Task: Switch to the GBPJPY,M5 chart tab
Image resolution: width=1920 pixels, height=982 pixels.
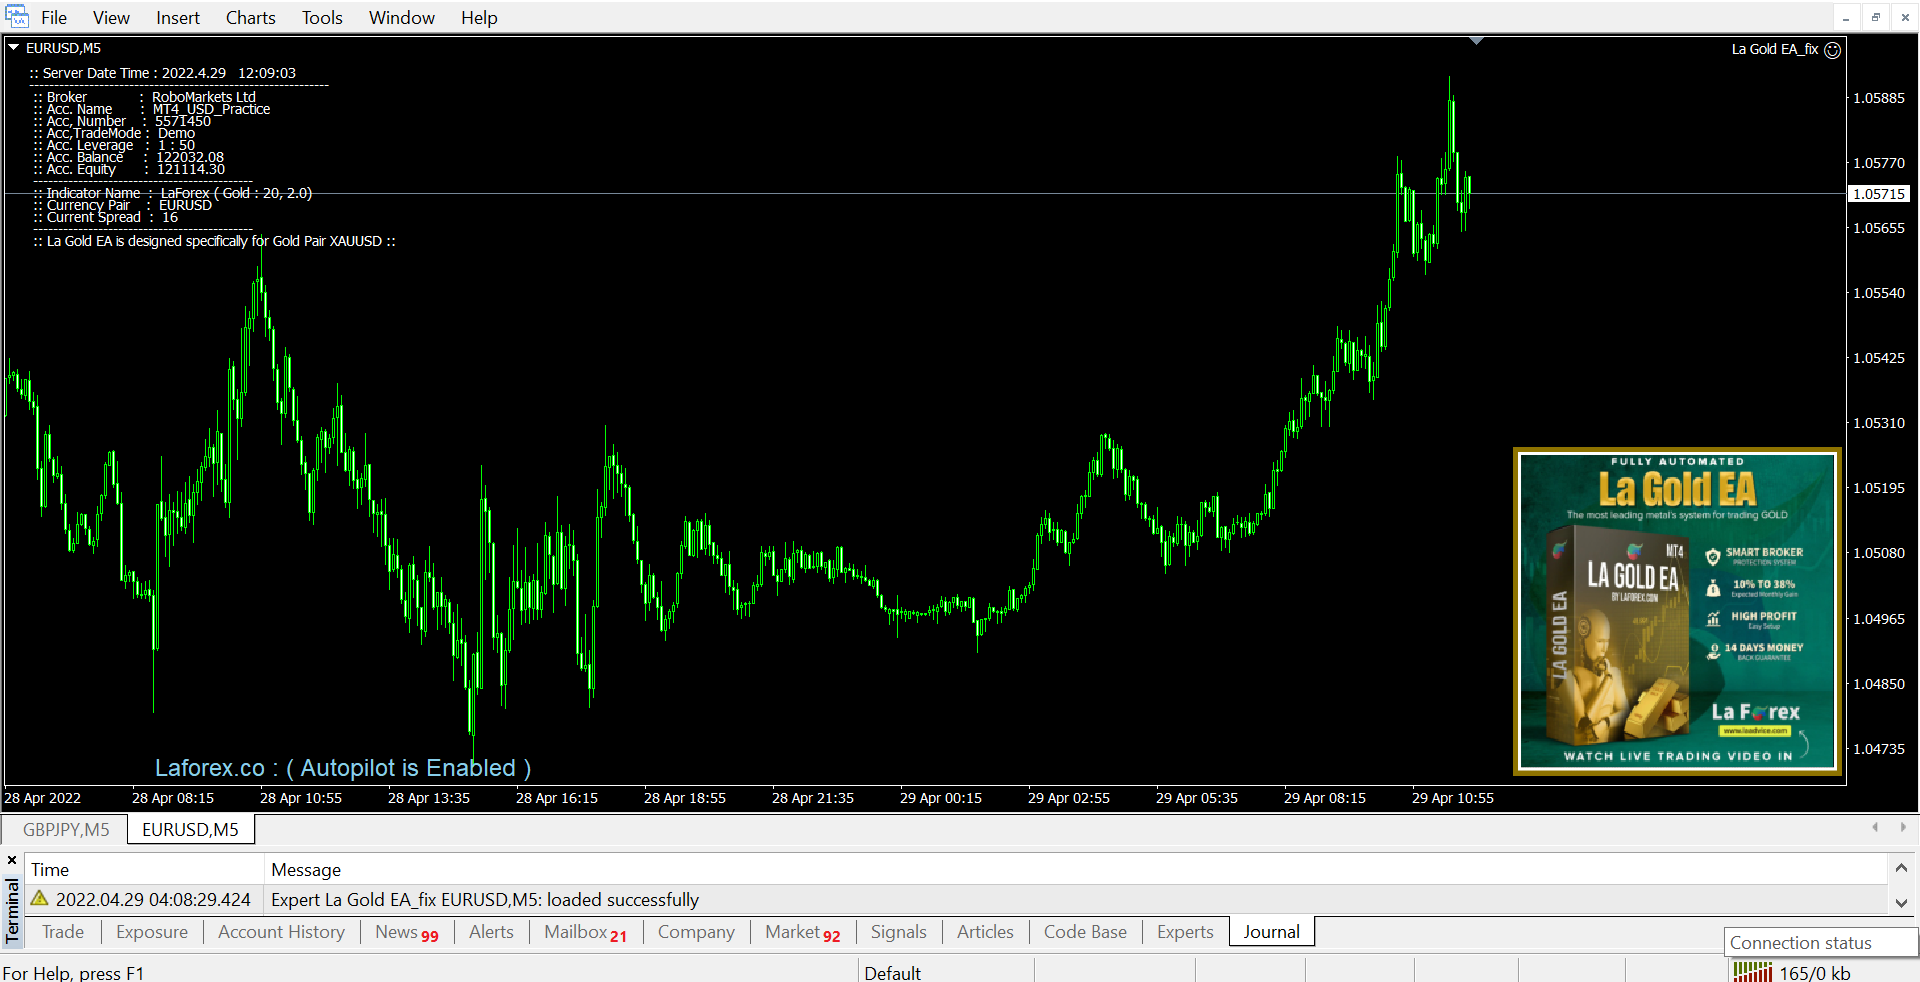Action: tap(66, 830)
